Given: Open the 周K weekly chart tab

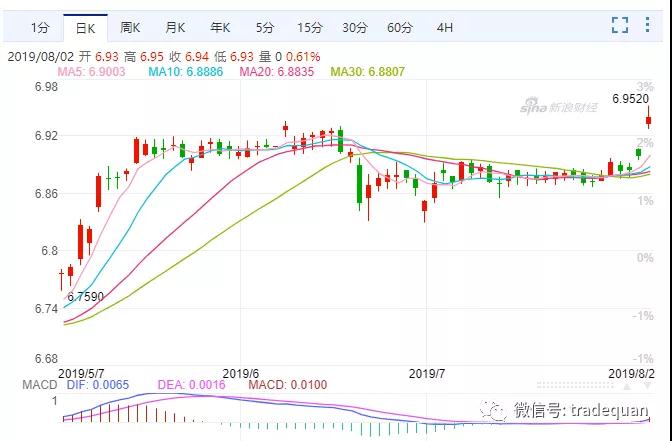Looking at the screenshot, I should pos(130,28).
